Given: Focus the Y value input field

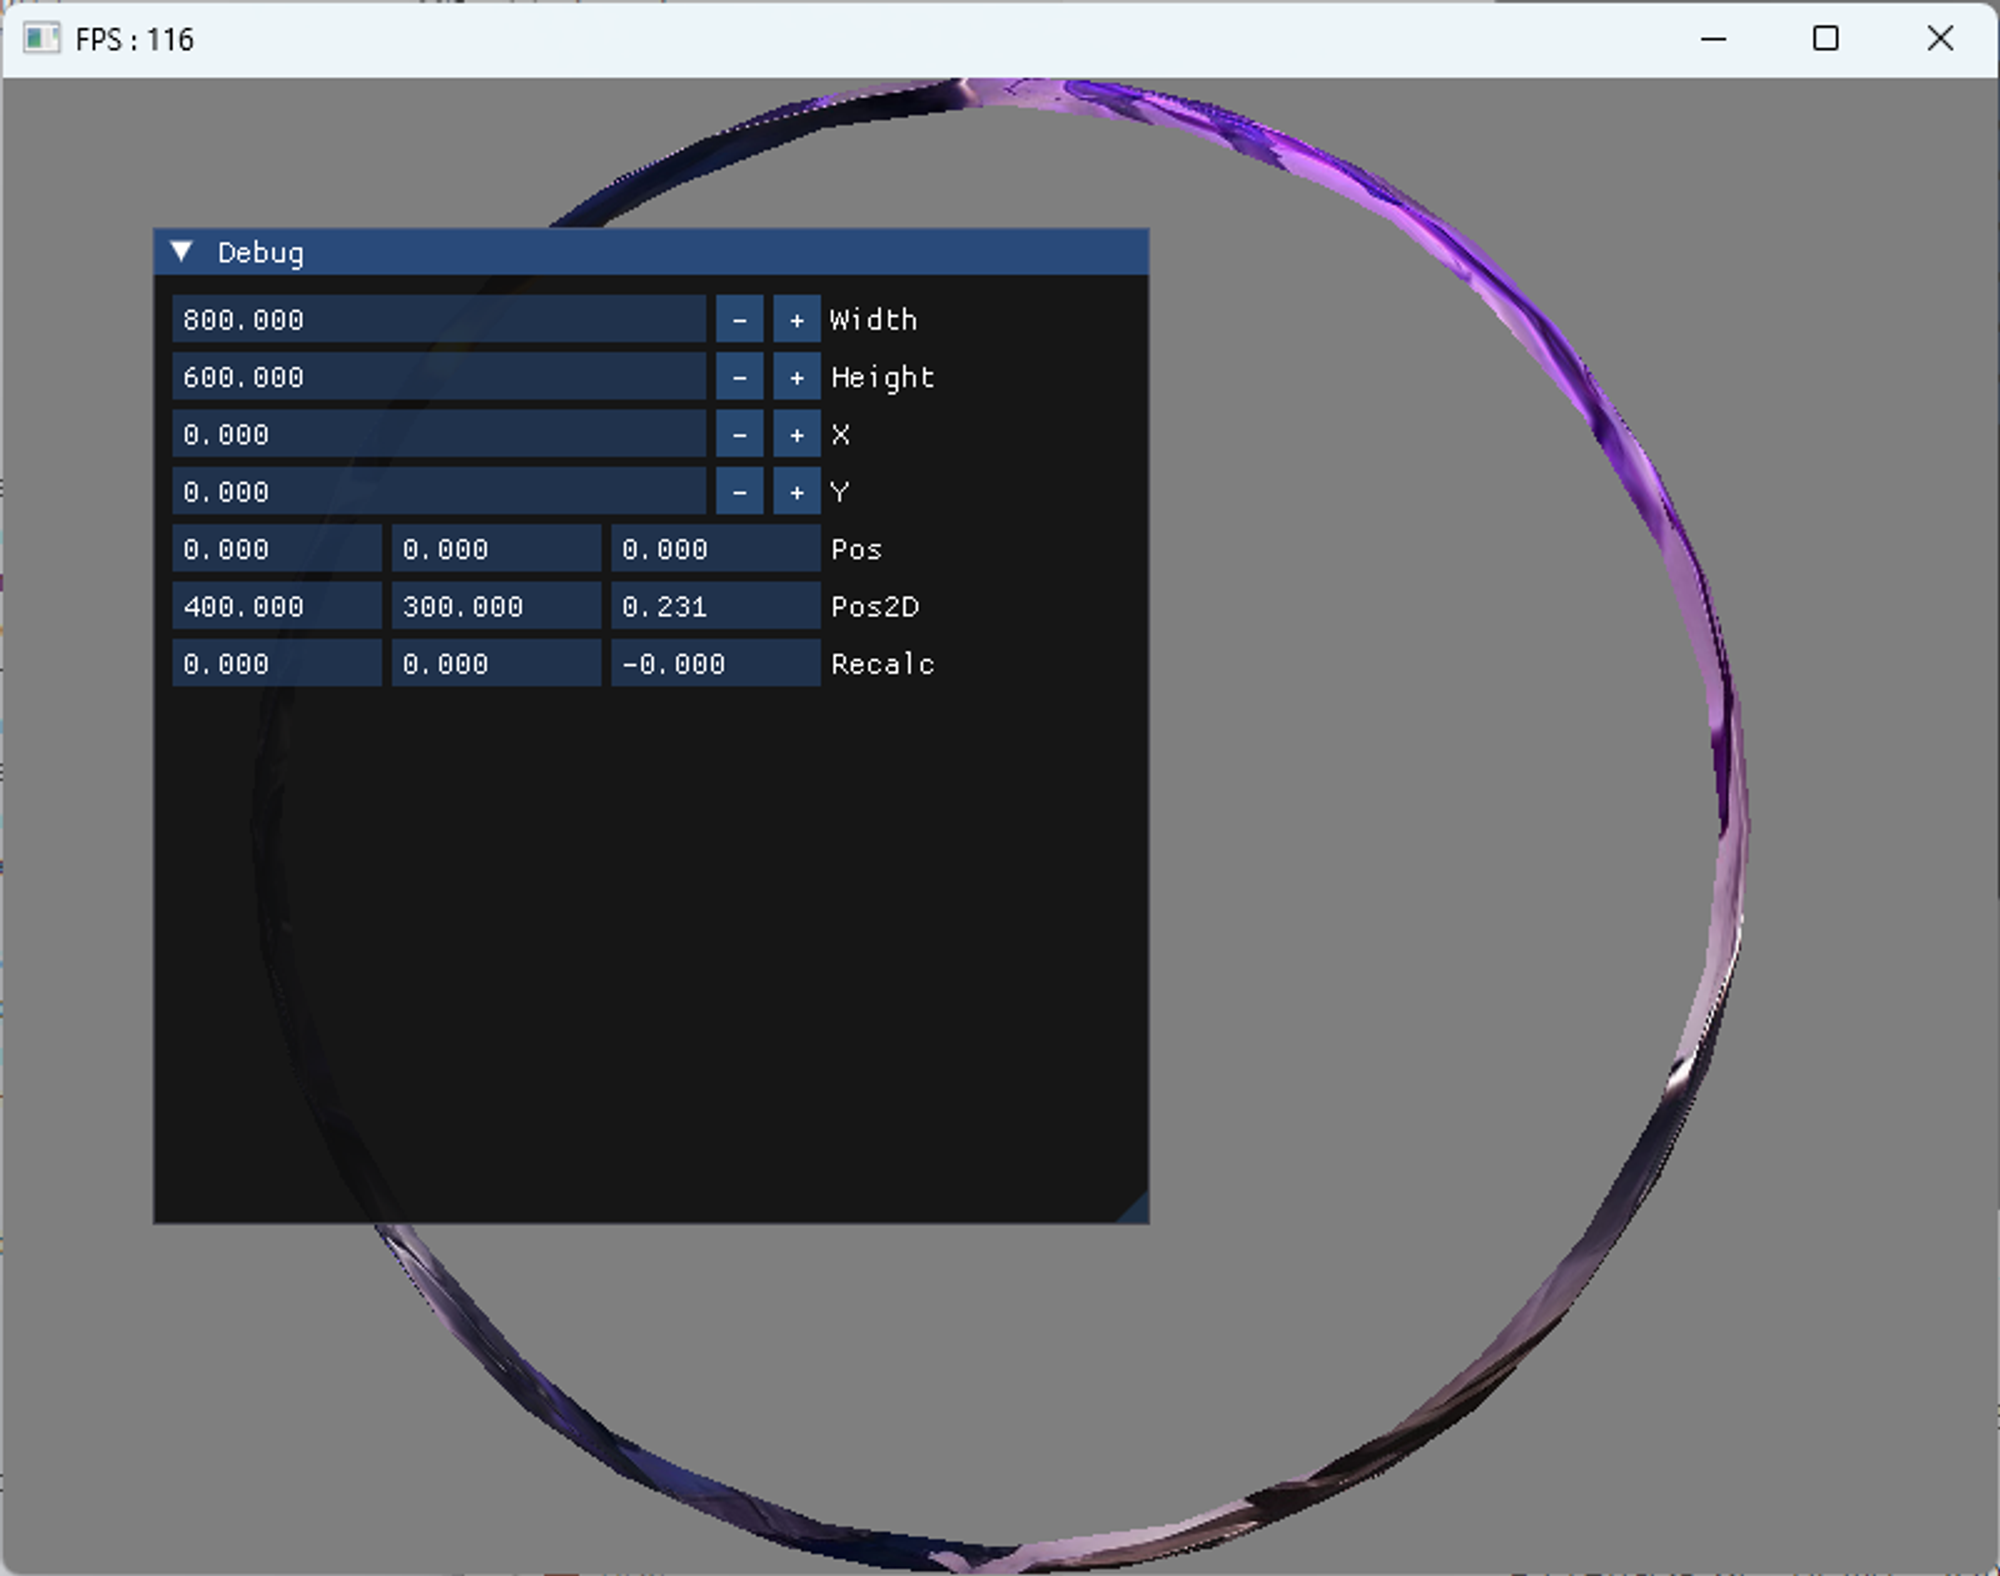Looking at the screenshot, I should pos(438,492).
